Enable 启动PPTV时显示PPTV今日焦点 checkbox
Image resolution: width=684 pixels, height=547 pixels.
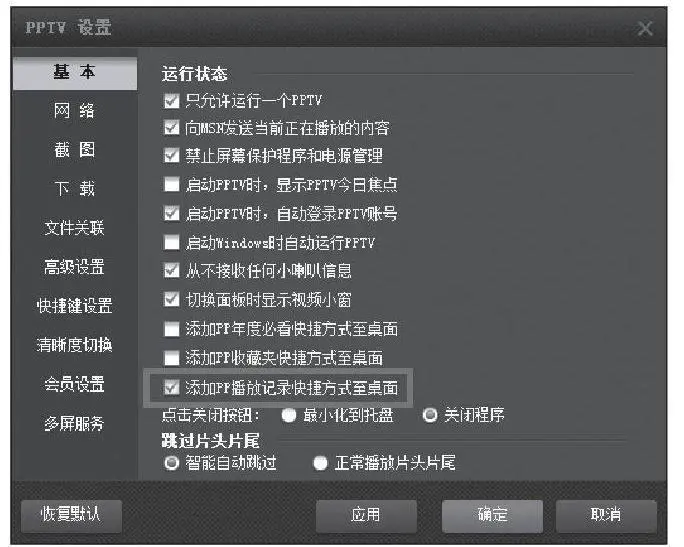171,185
